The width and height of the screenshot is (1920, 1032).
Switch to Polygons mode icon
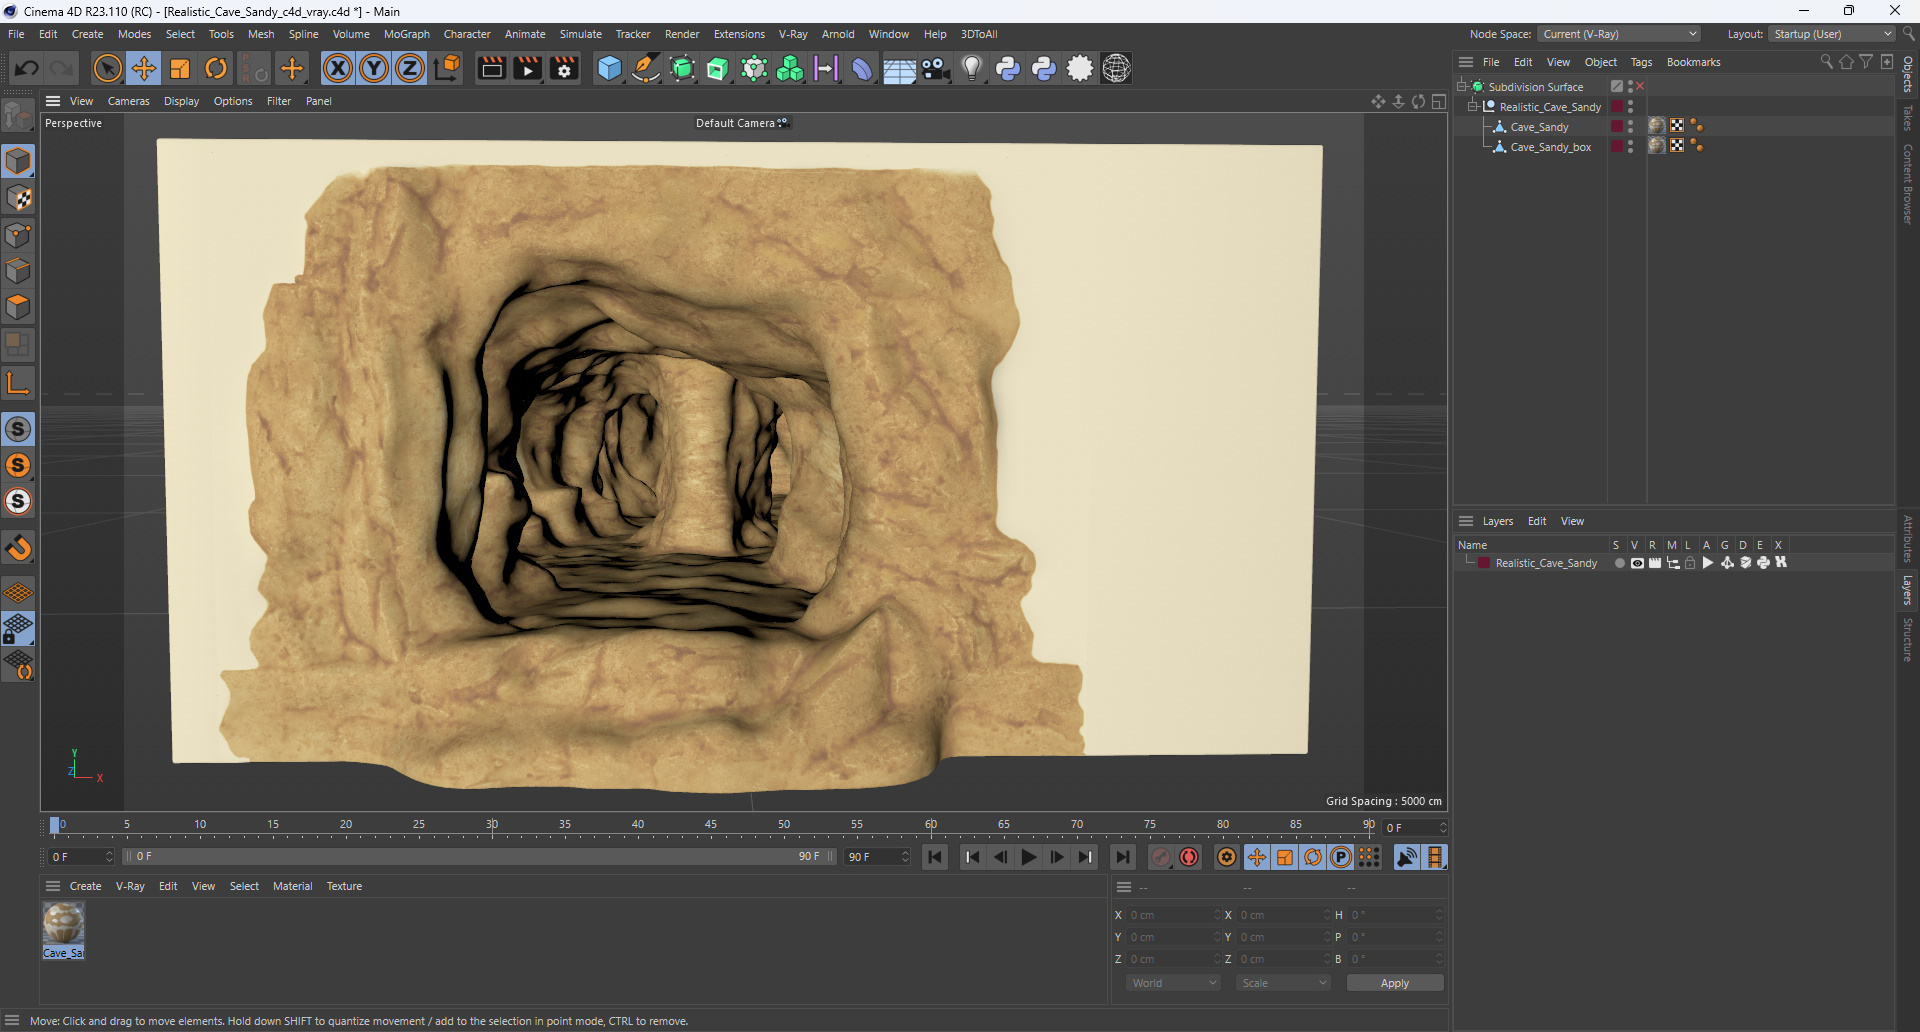tap(19, 307)
